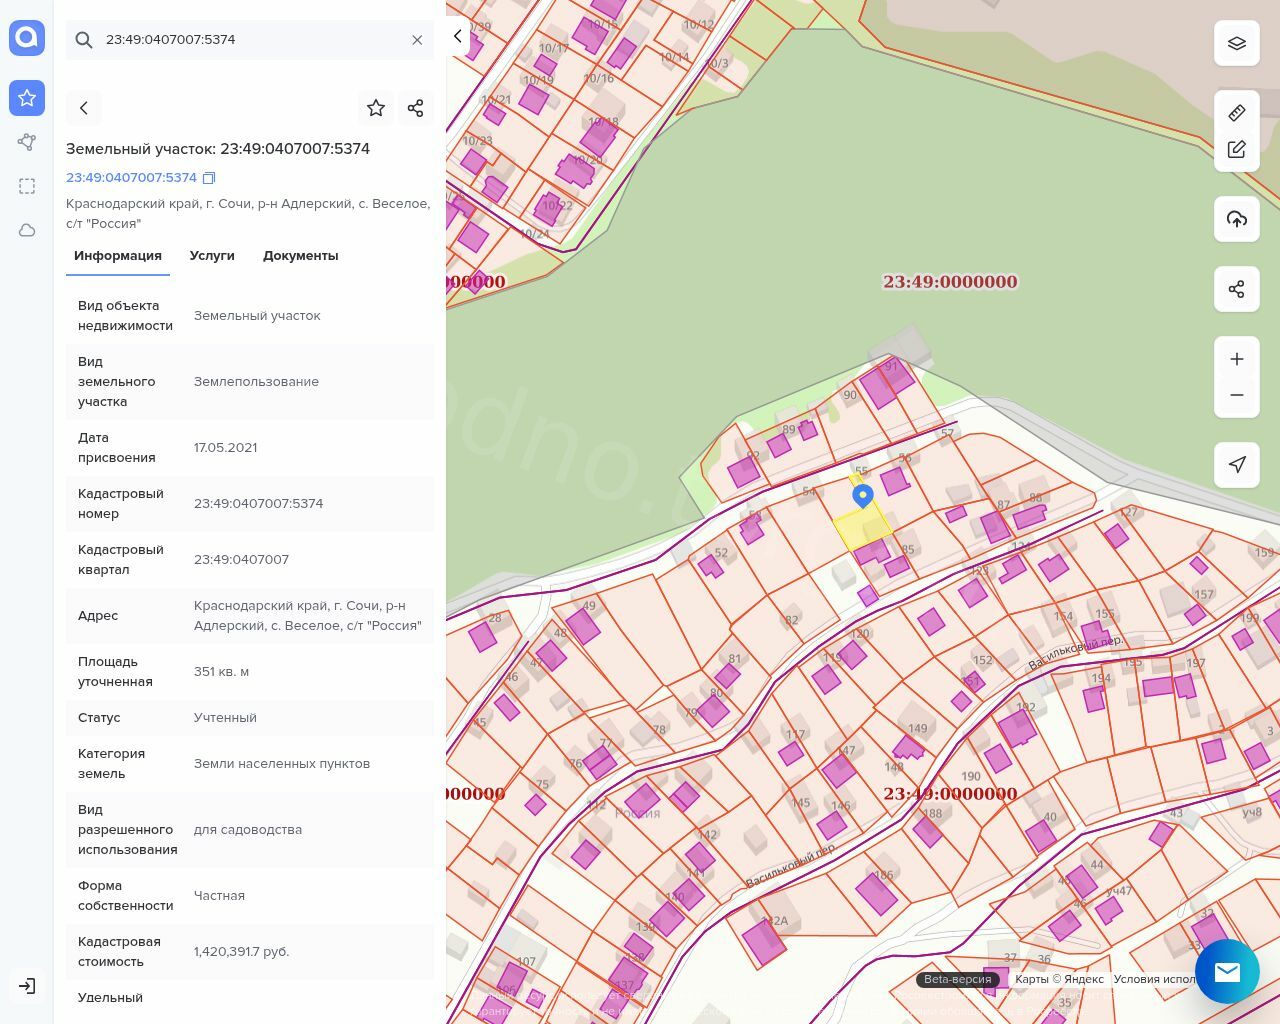Select the ruler measurement tool
The width and height of the screenshot is (1280, 1024).
[x=1237, y=113]
